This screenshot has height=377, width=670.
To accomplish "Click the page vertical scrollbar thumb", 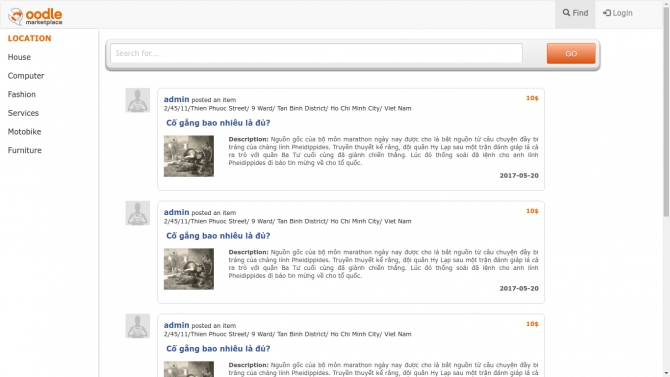I will click(x=666, y=111).
